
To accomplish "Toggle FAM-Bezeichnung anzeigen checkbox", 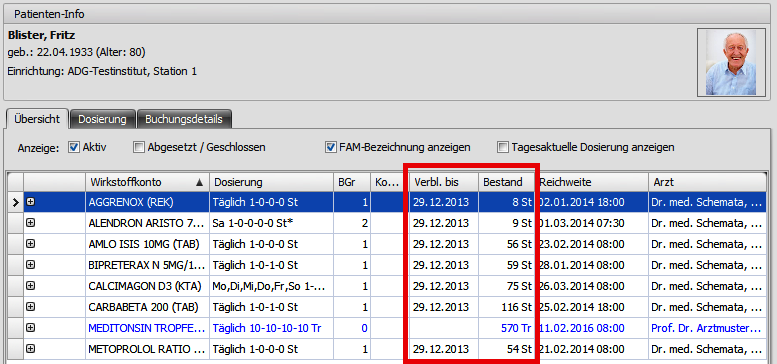I will coord(331,147).
